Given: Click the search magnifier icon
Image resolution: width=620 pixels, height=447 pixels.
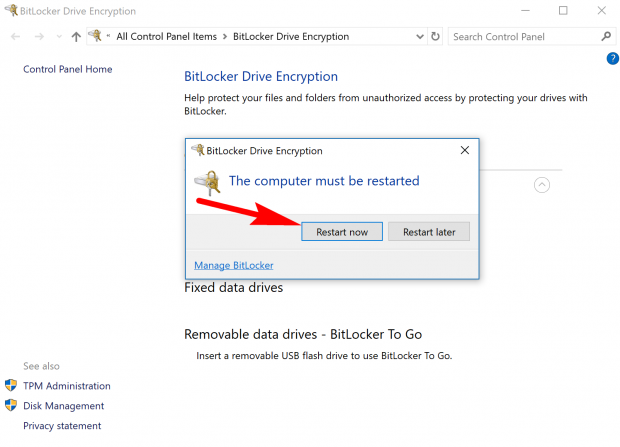Looking at the screenshot, I should 606,36.
